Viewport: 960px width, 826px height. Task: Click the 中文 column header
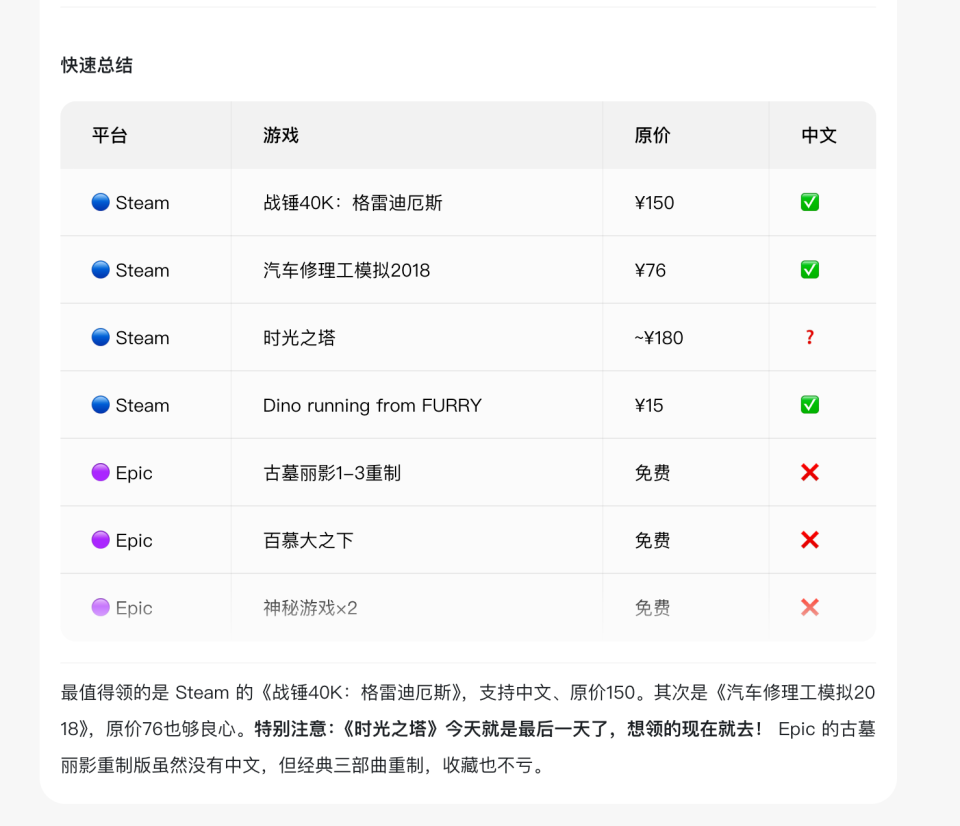[x=819, y=135]
